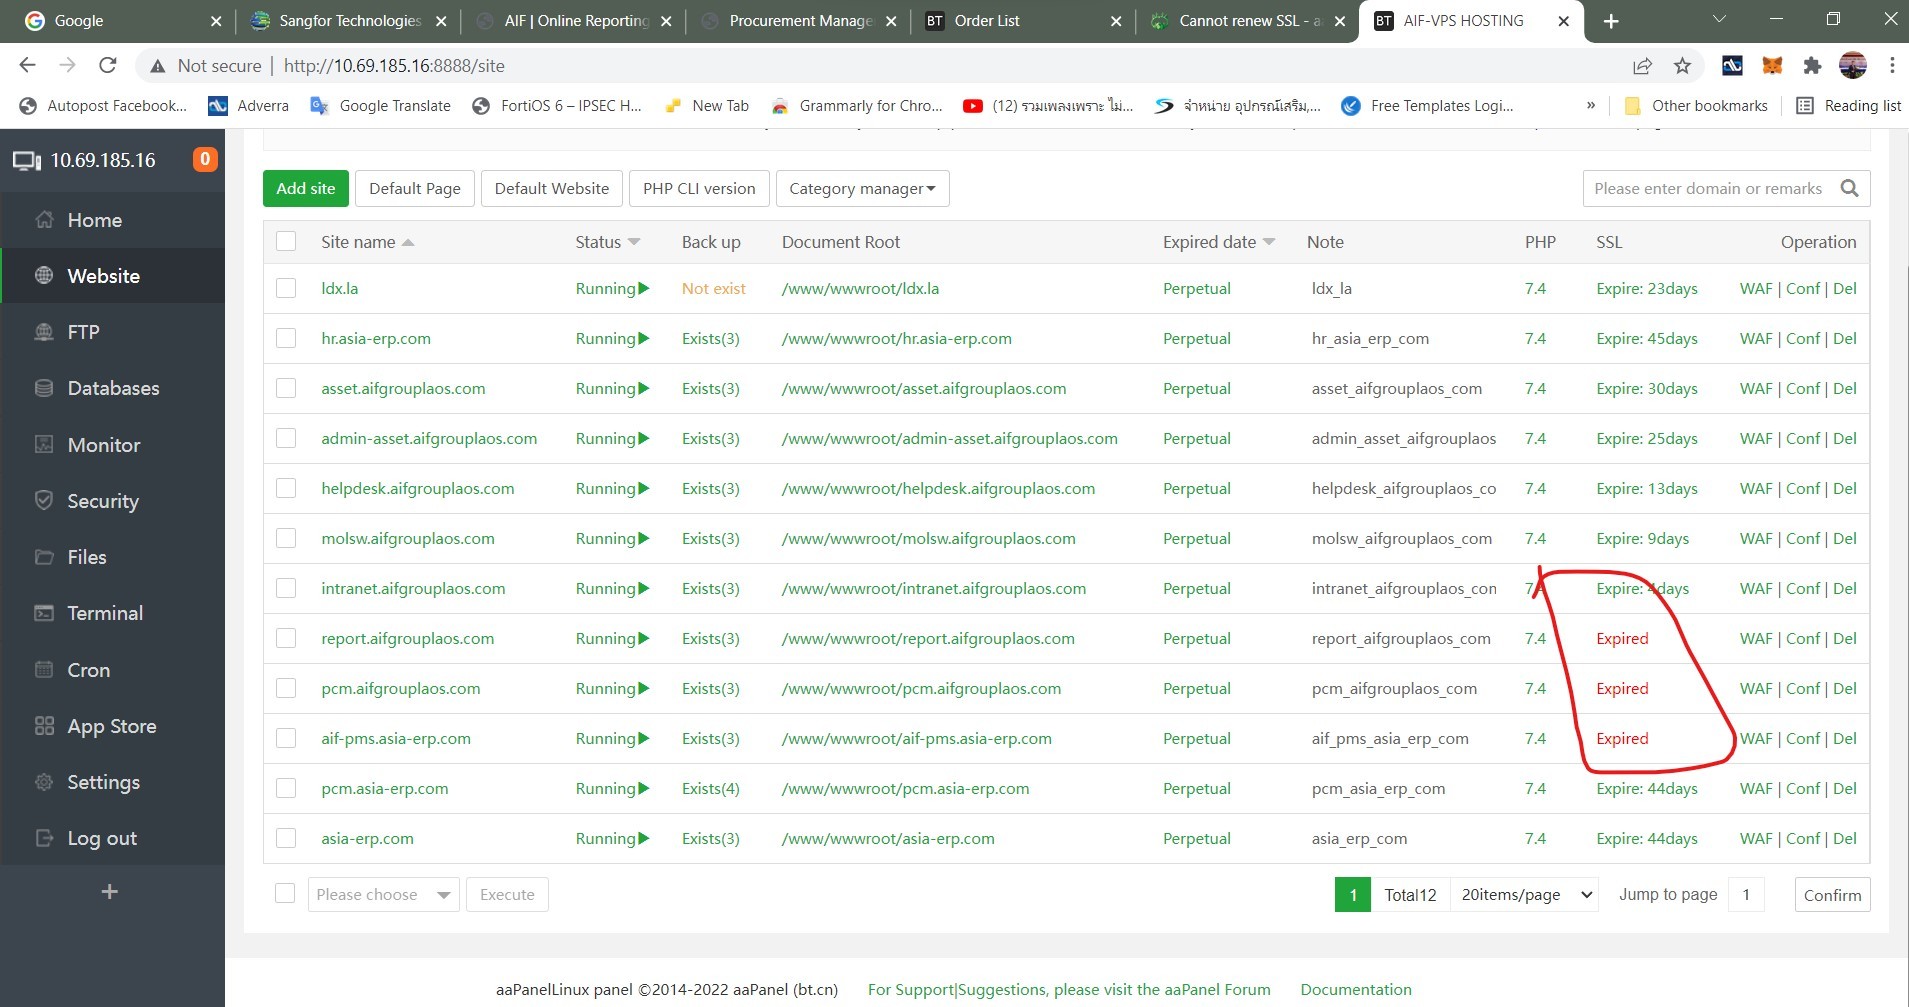Click the plus icon below Log out
Image resolution: width=1909 pixels, height=1007 pixels.
pos(110,891)
